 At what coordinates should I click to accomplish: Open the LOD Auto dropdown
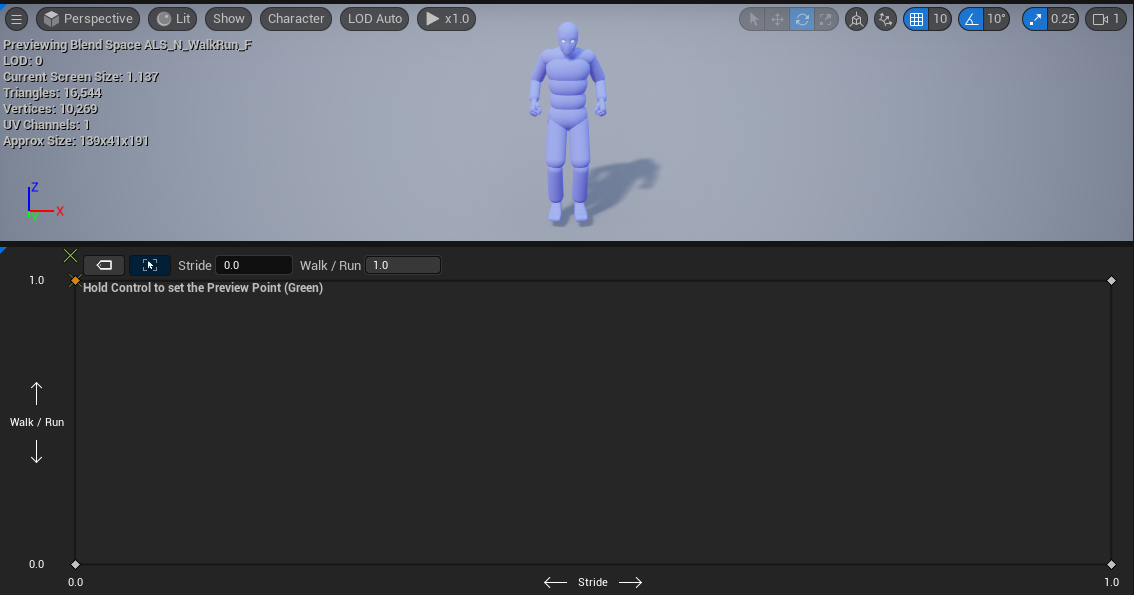pyautogui.click(x=375, y=19)
